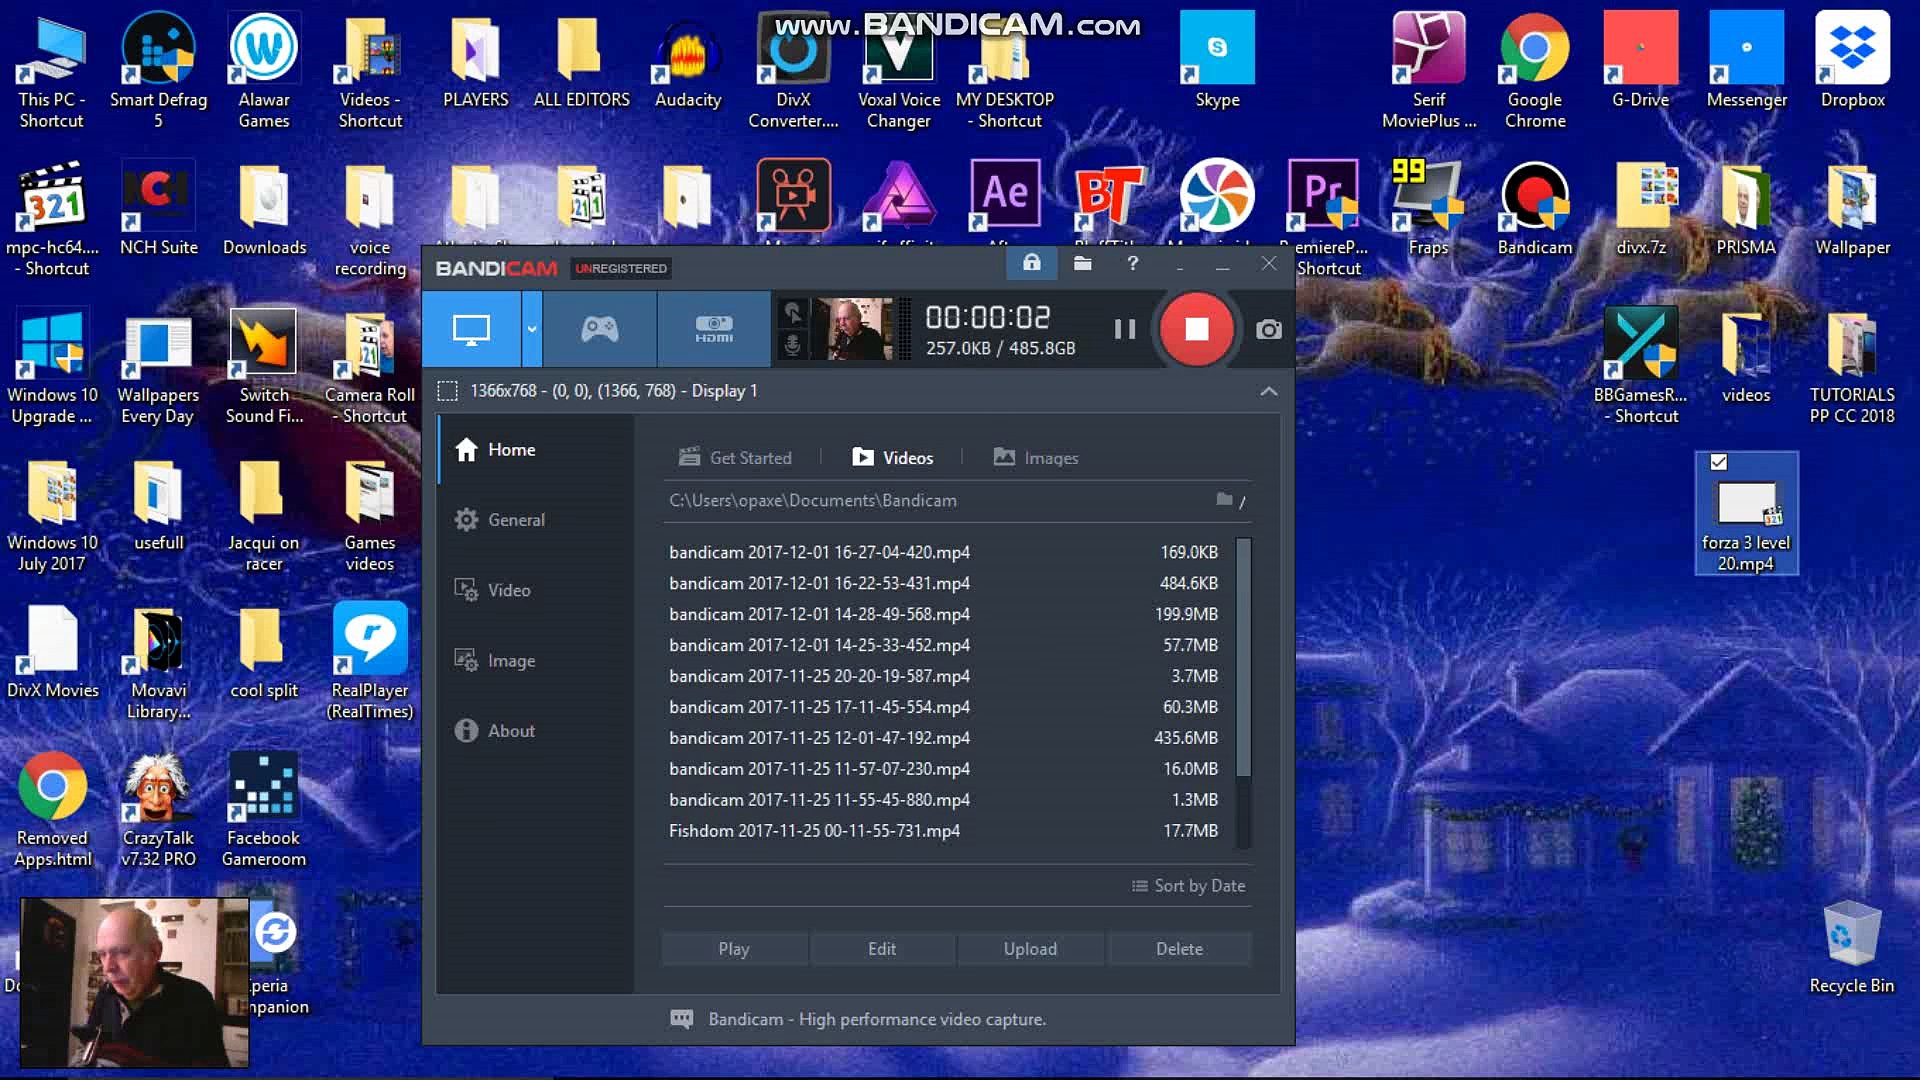Open the output folder icon in title bar
This screenshot has height=1080, width=1920.
pos(1082,263)
